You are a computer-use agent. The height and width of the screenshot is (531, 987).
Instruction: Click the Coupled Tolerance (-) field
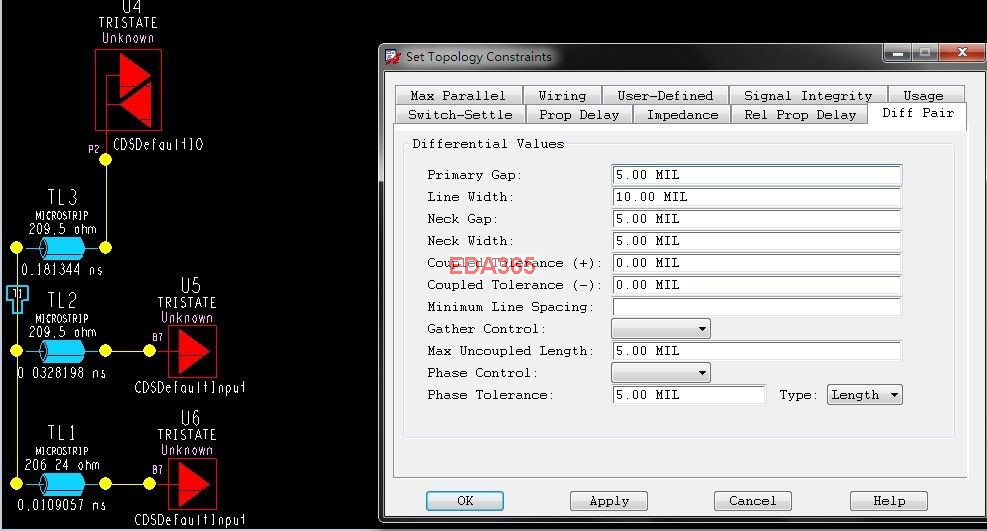pyautogui.click(x=757, y=285)
